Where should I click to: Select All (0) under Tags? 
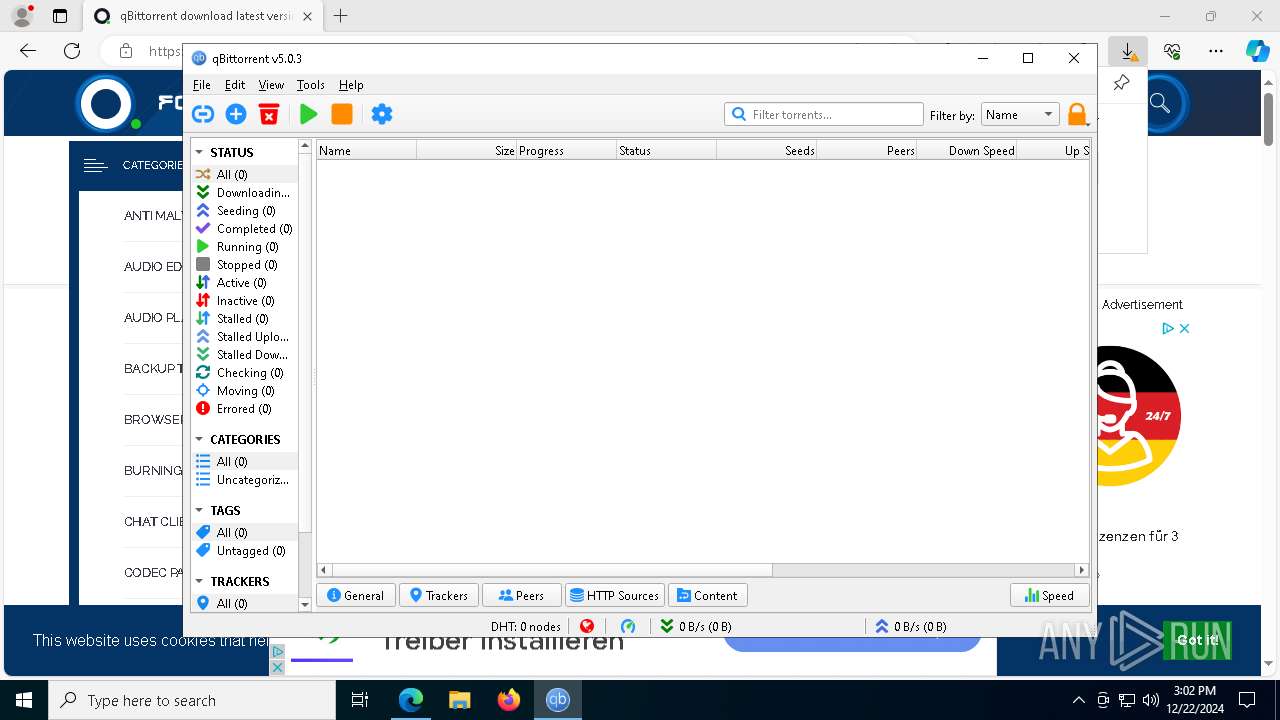pyautogui.click(x=245, y=532)
